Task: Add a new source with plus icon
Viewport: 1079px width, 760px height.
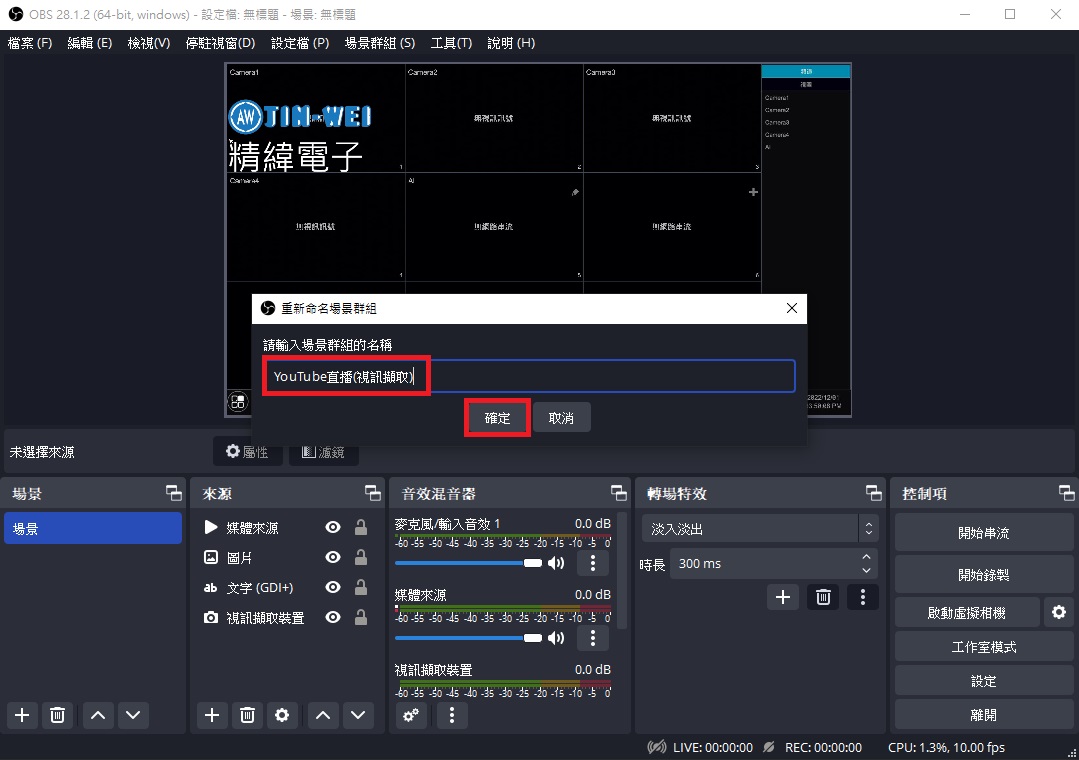Action: click(x=212, y=715)
